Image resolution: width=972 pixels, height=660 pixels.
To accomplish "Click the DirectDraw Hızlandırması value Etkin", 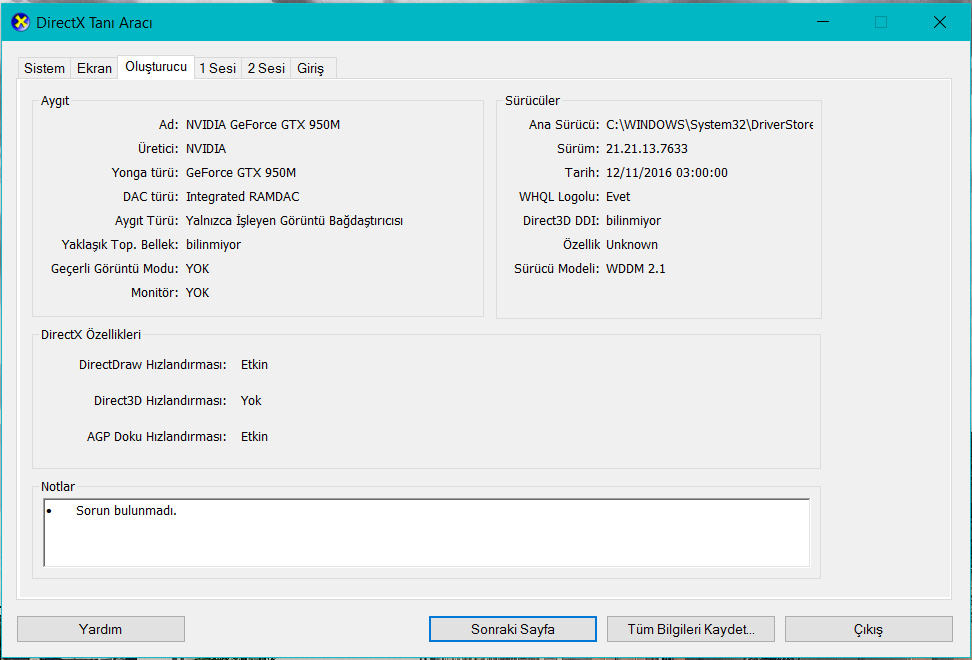I will pos(254,365).
